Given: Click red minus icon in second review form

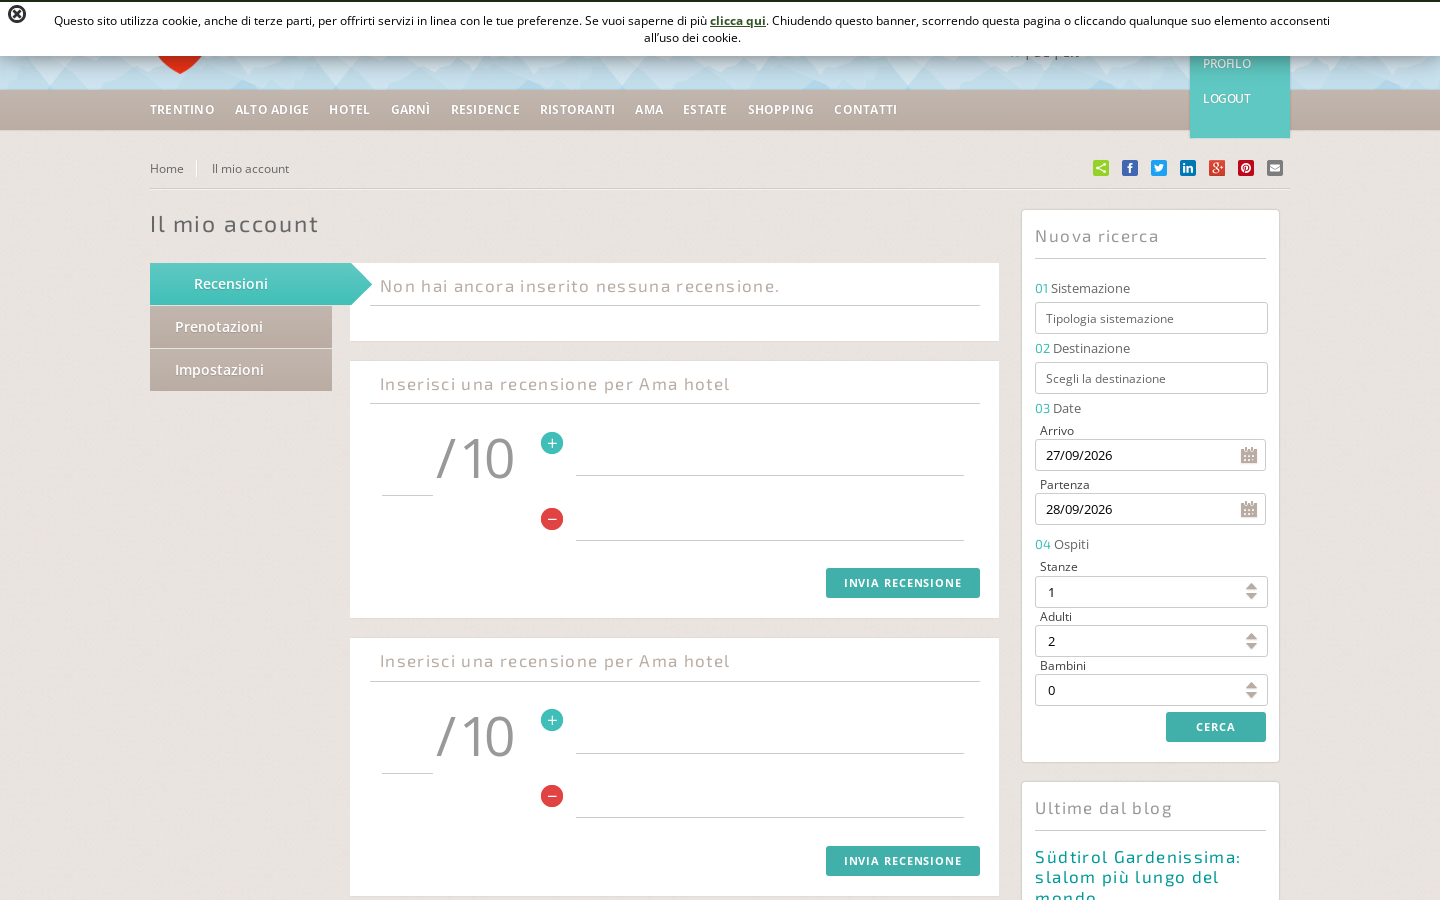Looking at the screenshot, I should [x=552, y=796].
